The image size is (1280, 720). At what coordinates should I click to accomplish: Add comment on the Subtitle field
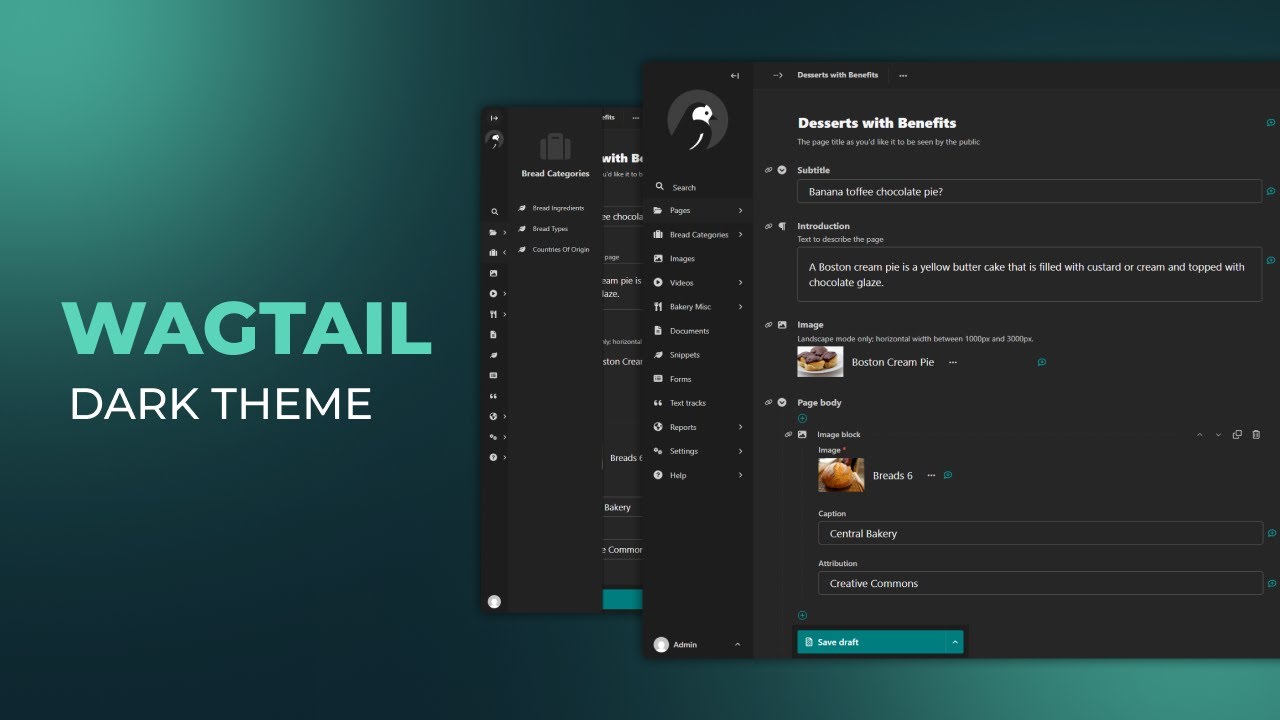pos(1271,191)
